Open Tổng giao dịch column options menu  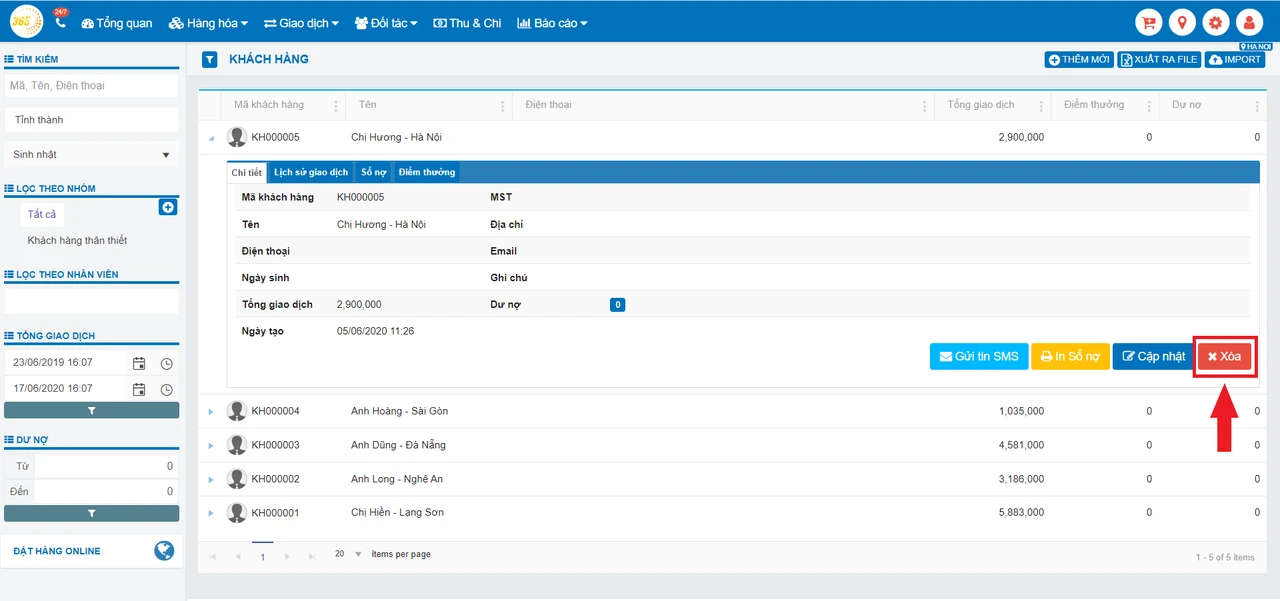point(1041,105)
